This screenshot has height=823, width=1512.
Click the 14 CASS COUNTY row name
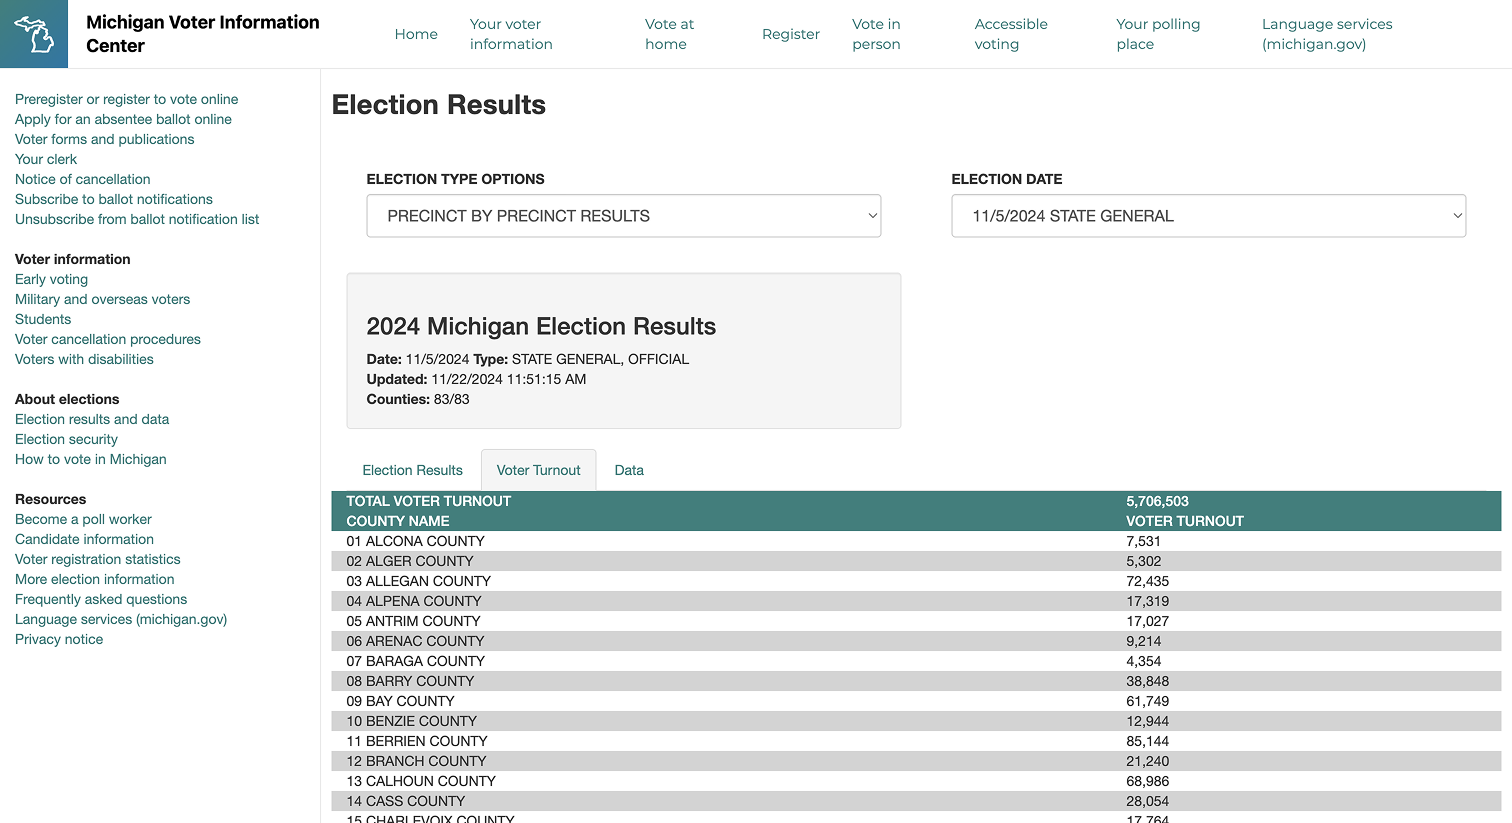click(x=405, y=801)
